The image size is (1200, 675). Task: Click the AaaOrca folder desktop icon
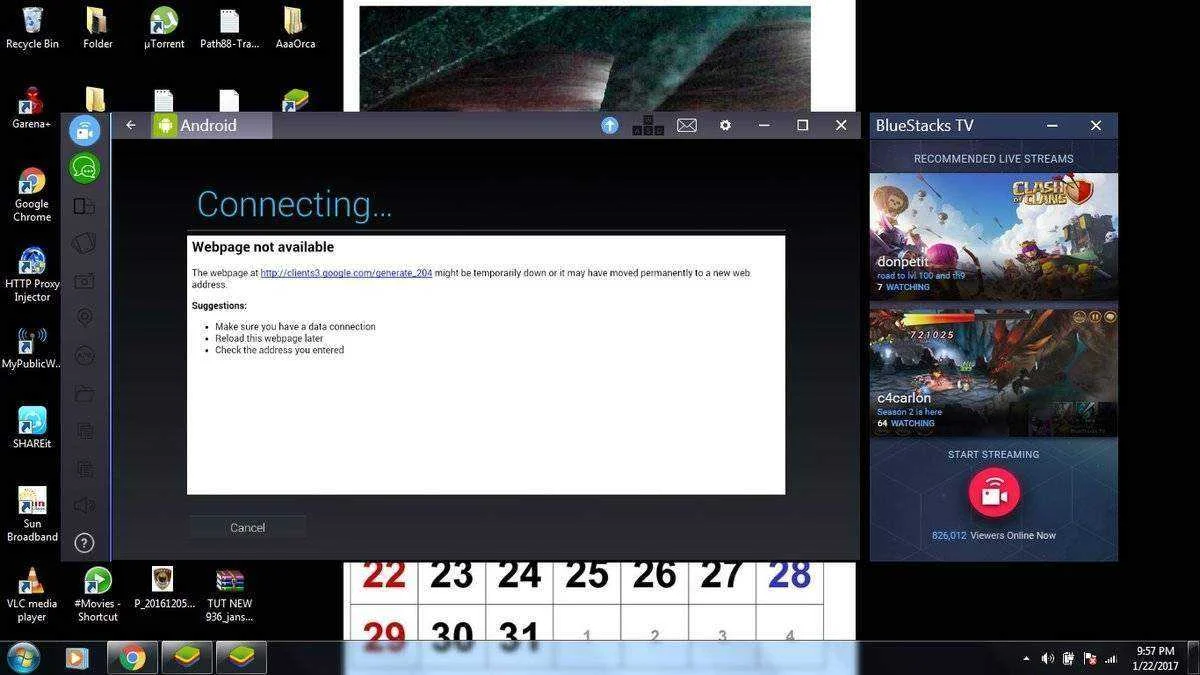pyautogui.click(x=295, y=28)
